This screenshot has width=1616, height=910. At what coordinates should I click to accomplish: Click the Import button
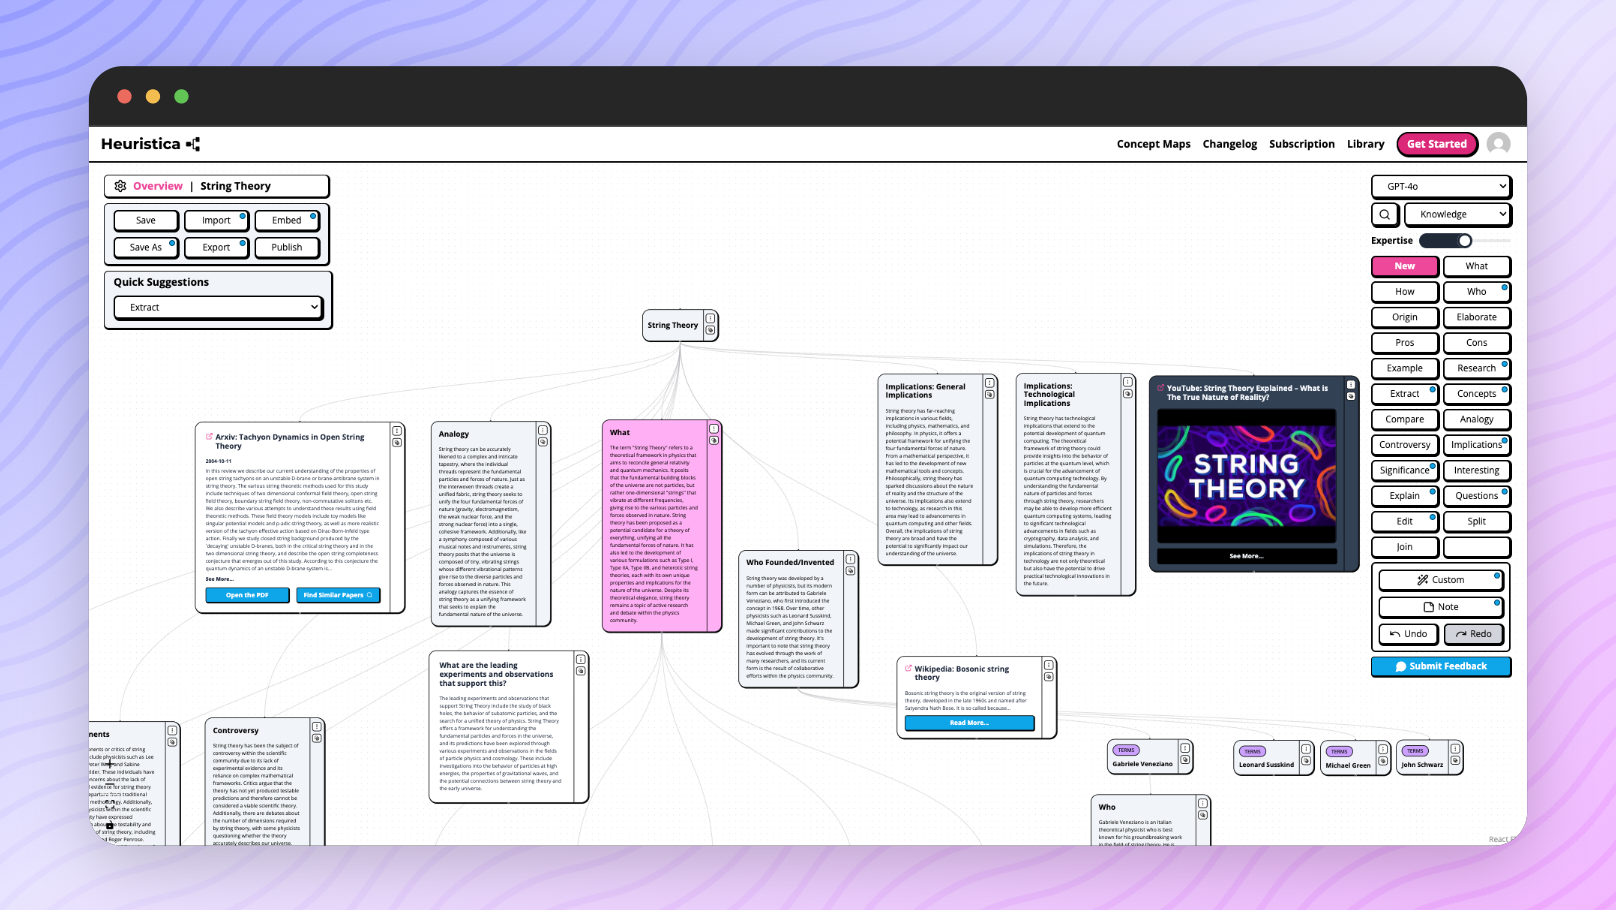[216, 220]
